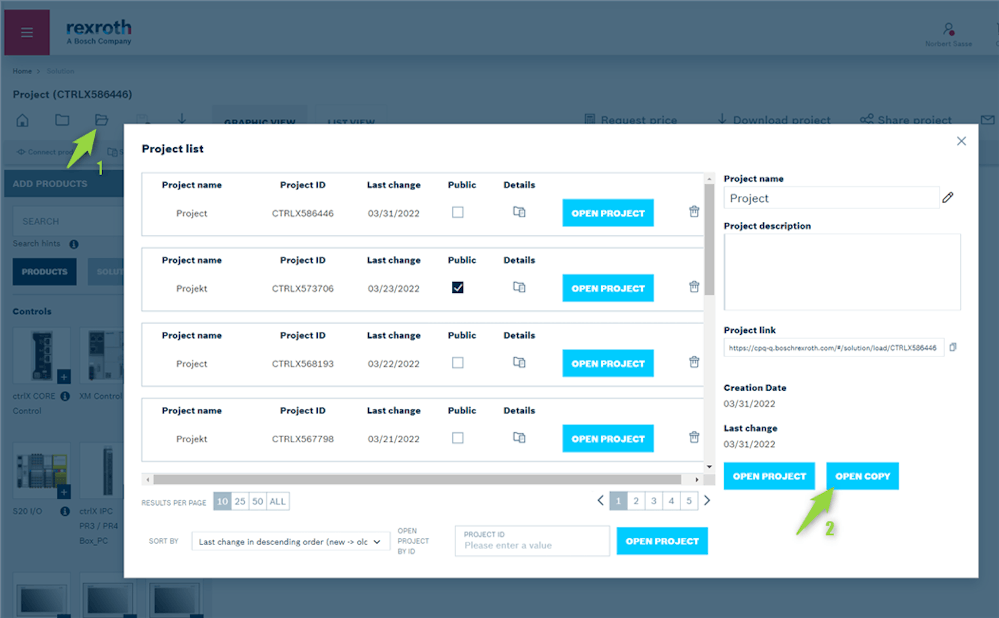Click OPEN COPY button
This screenshot has width=999, height=618.
[863, 476]
